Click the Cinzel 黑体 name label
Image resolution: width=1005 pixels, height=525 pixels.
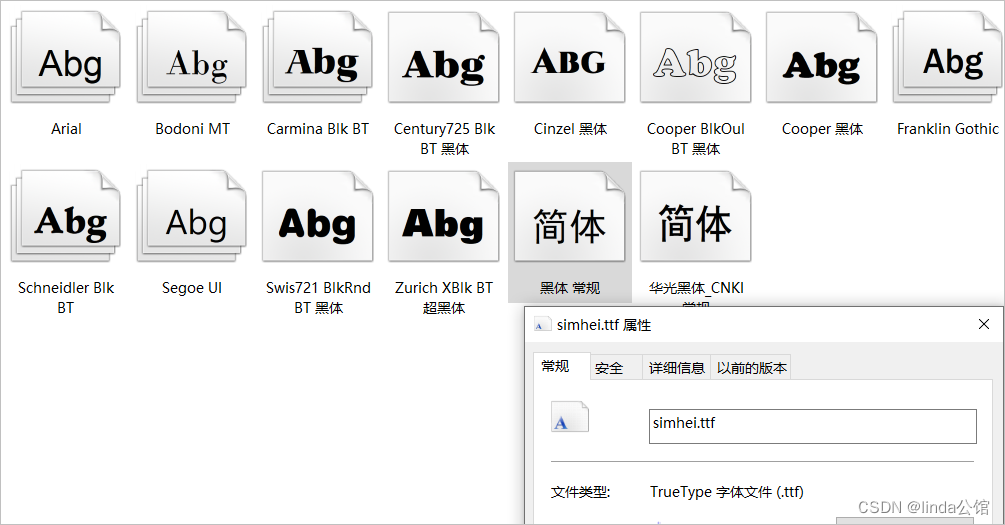[570, 129]
